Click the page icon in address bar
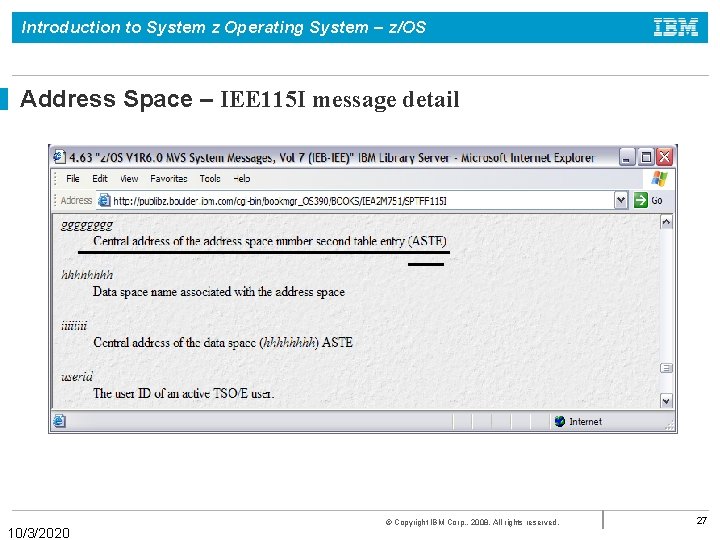The width and height of the screenshot is (720, 540). point(105,200)
